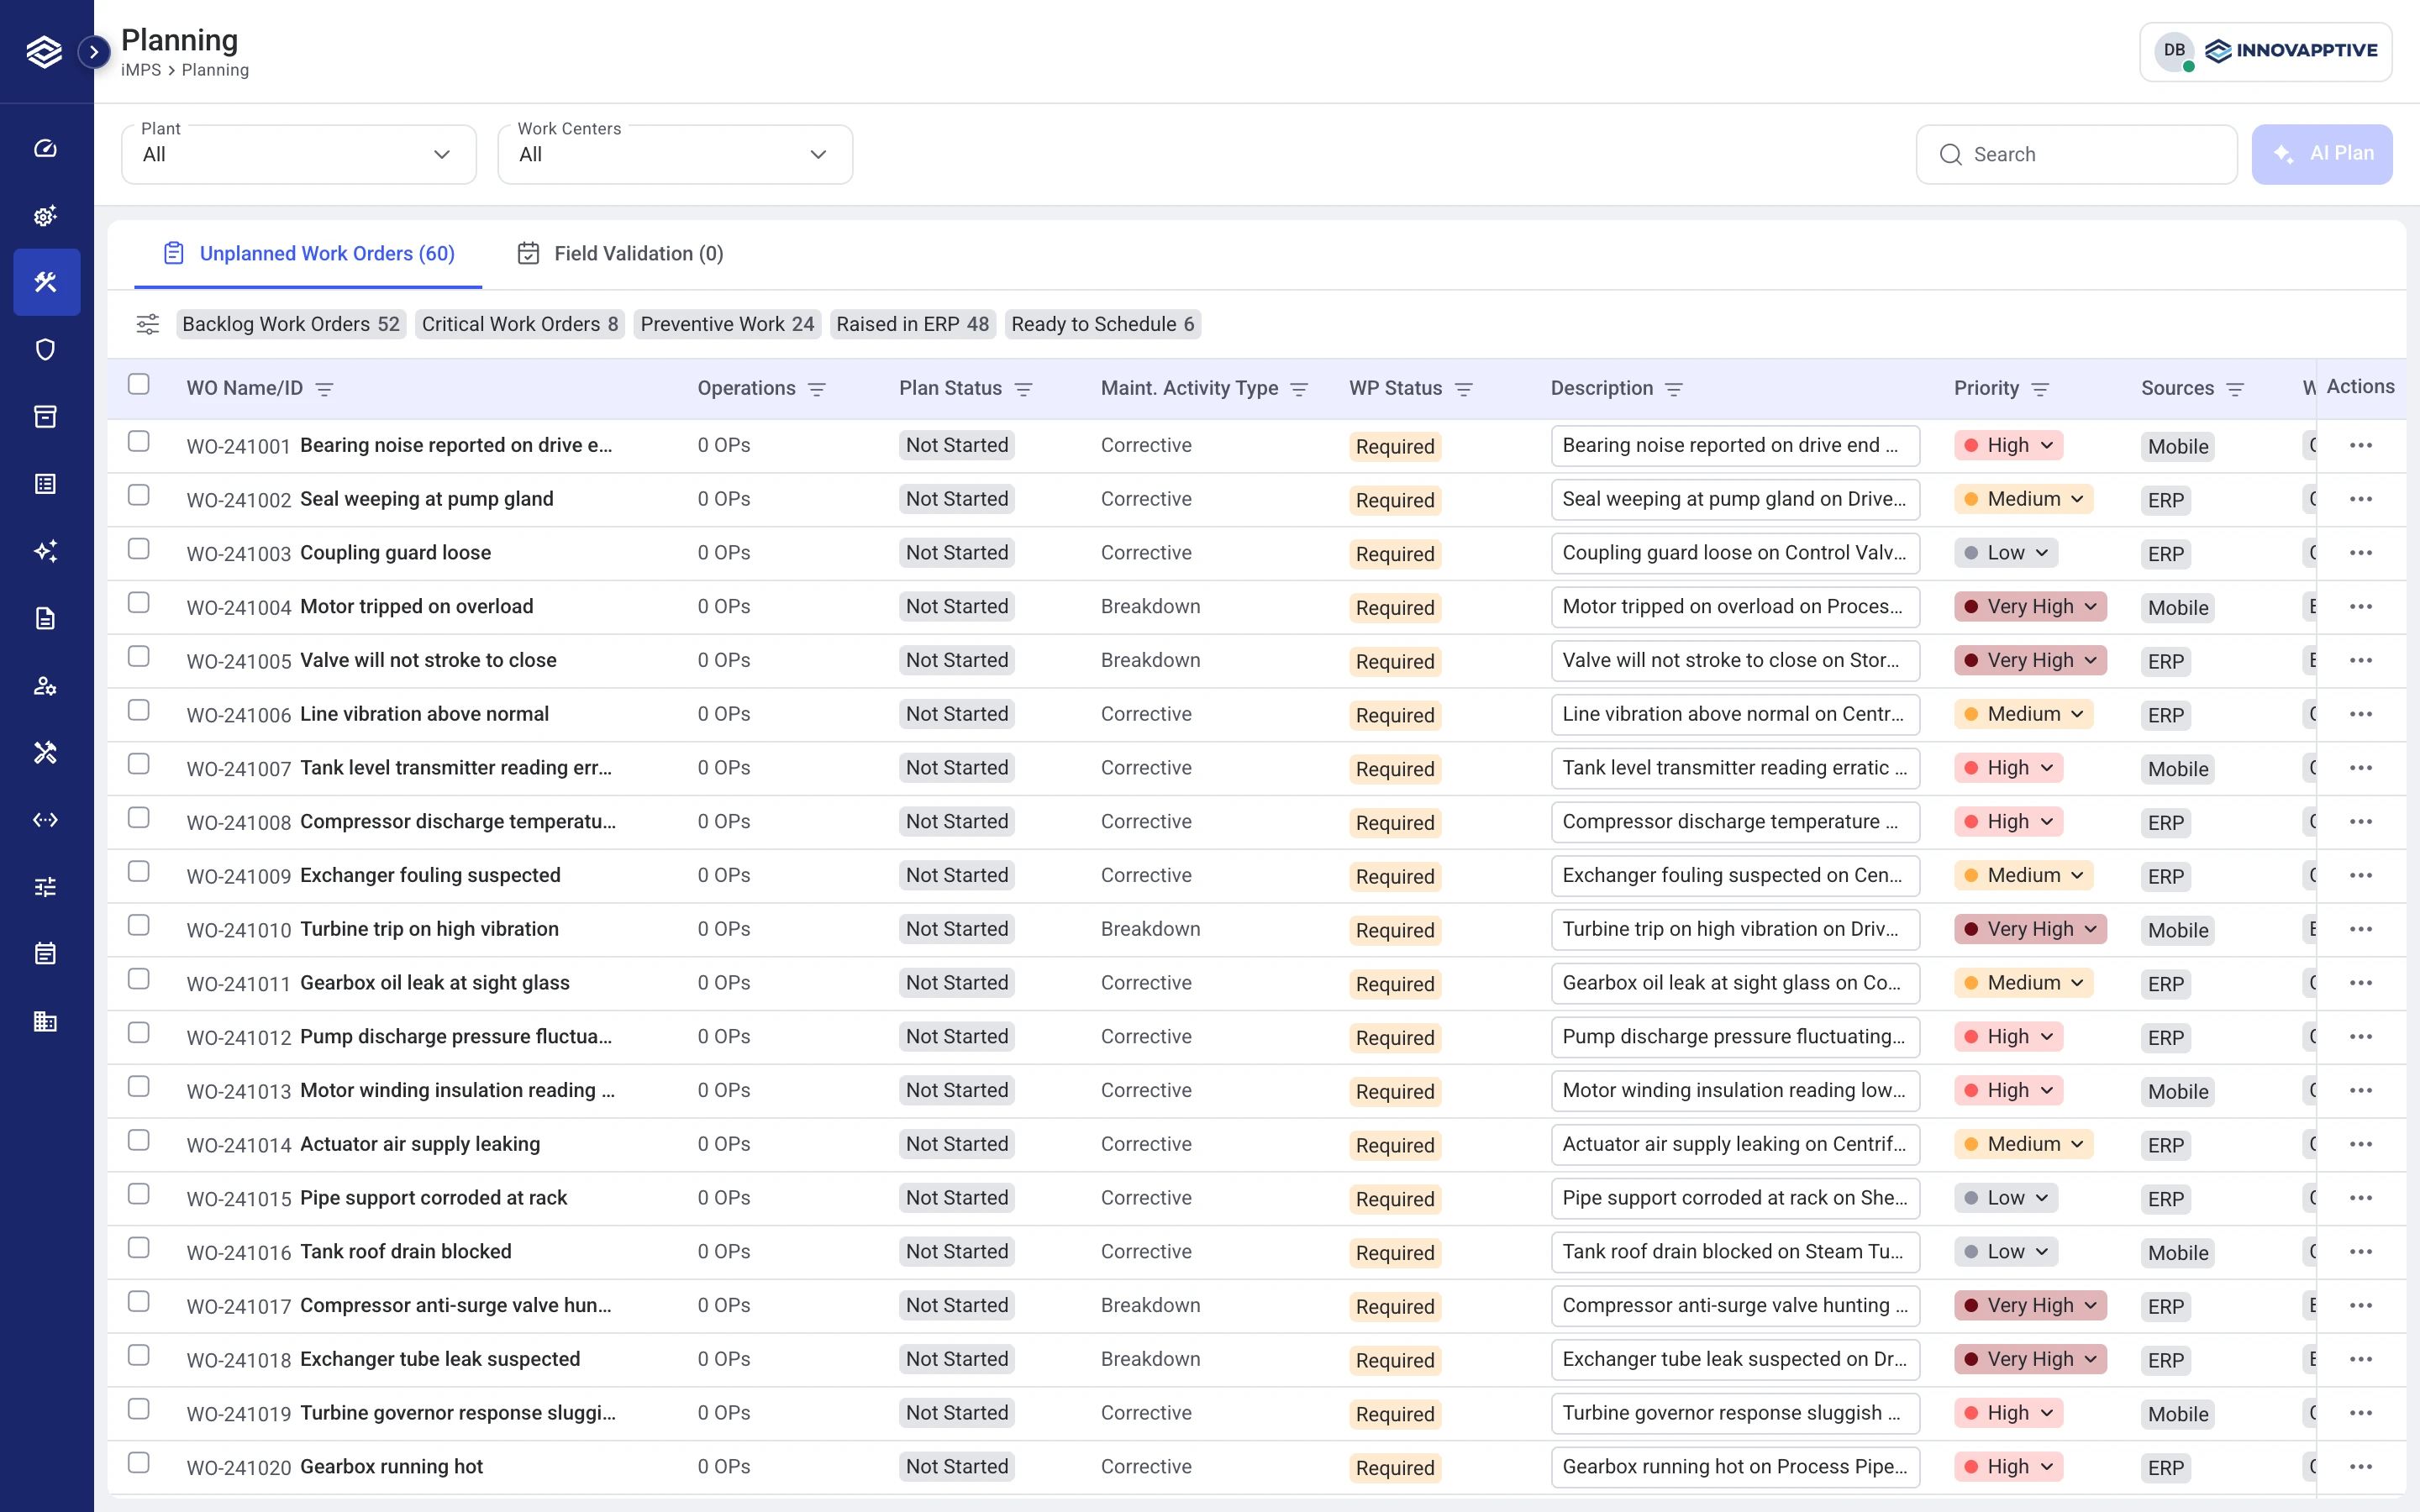The image size is (2420, 1512).
Task: Open the gear settings icon in sidebar
Action: tap(45, 215)
